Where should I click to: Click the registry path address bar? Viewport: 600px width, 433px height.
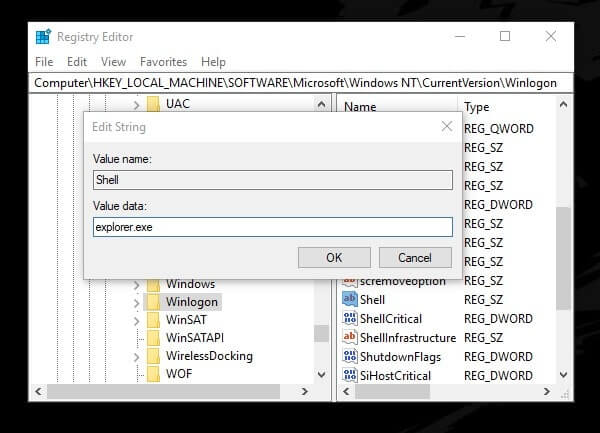tap(301, 83)
